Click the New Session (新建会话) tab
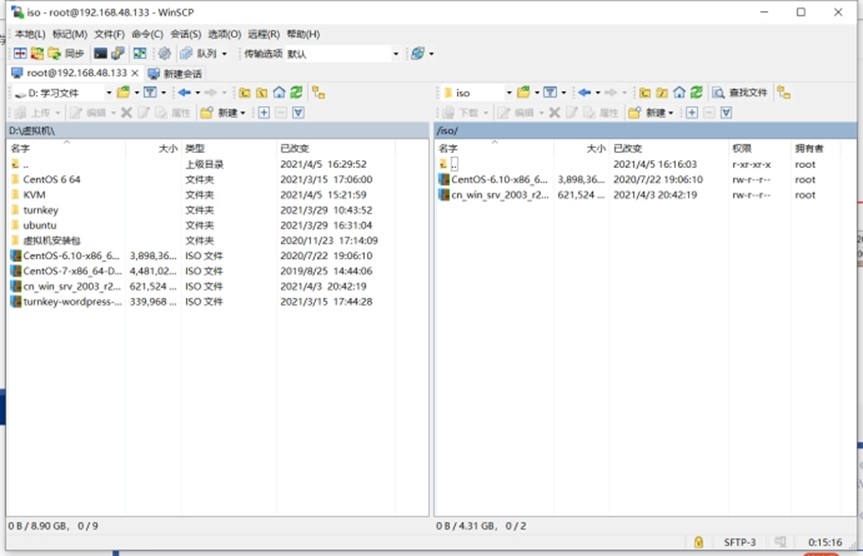Screen dimensions: 863x556 pyautogui.click(x=175, y=73)
